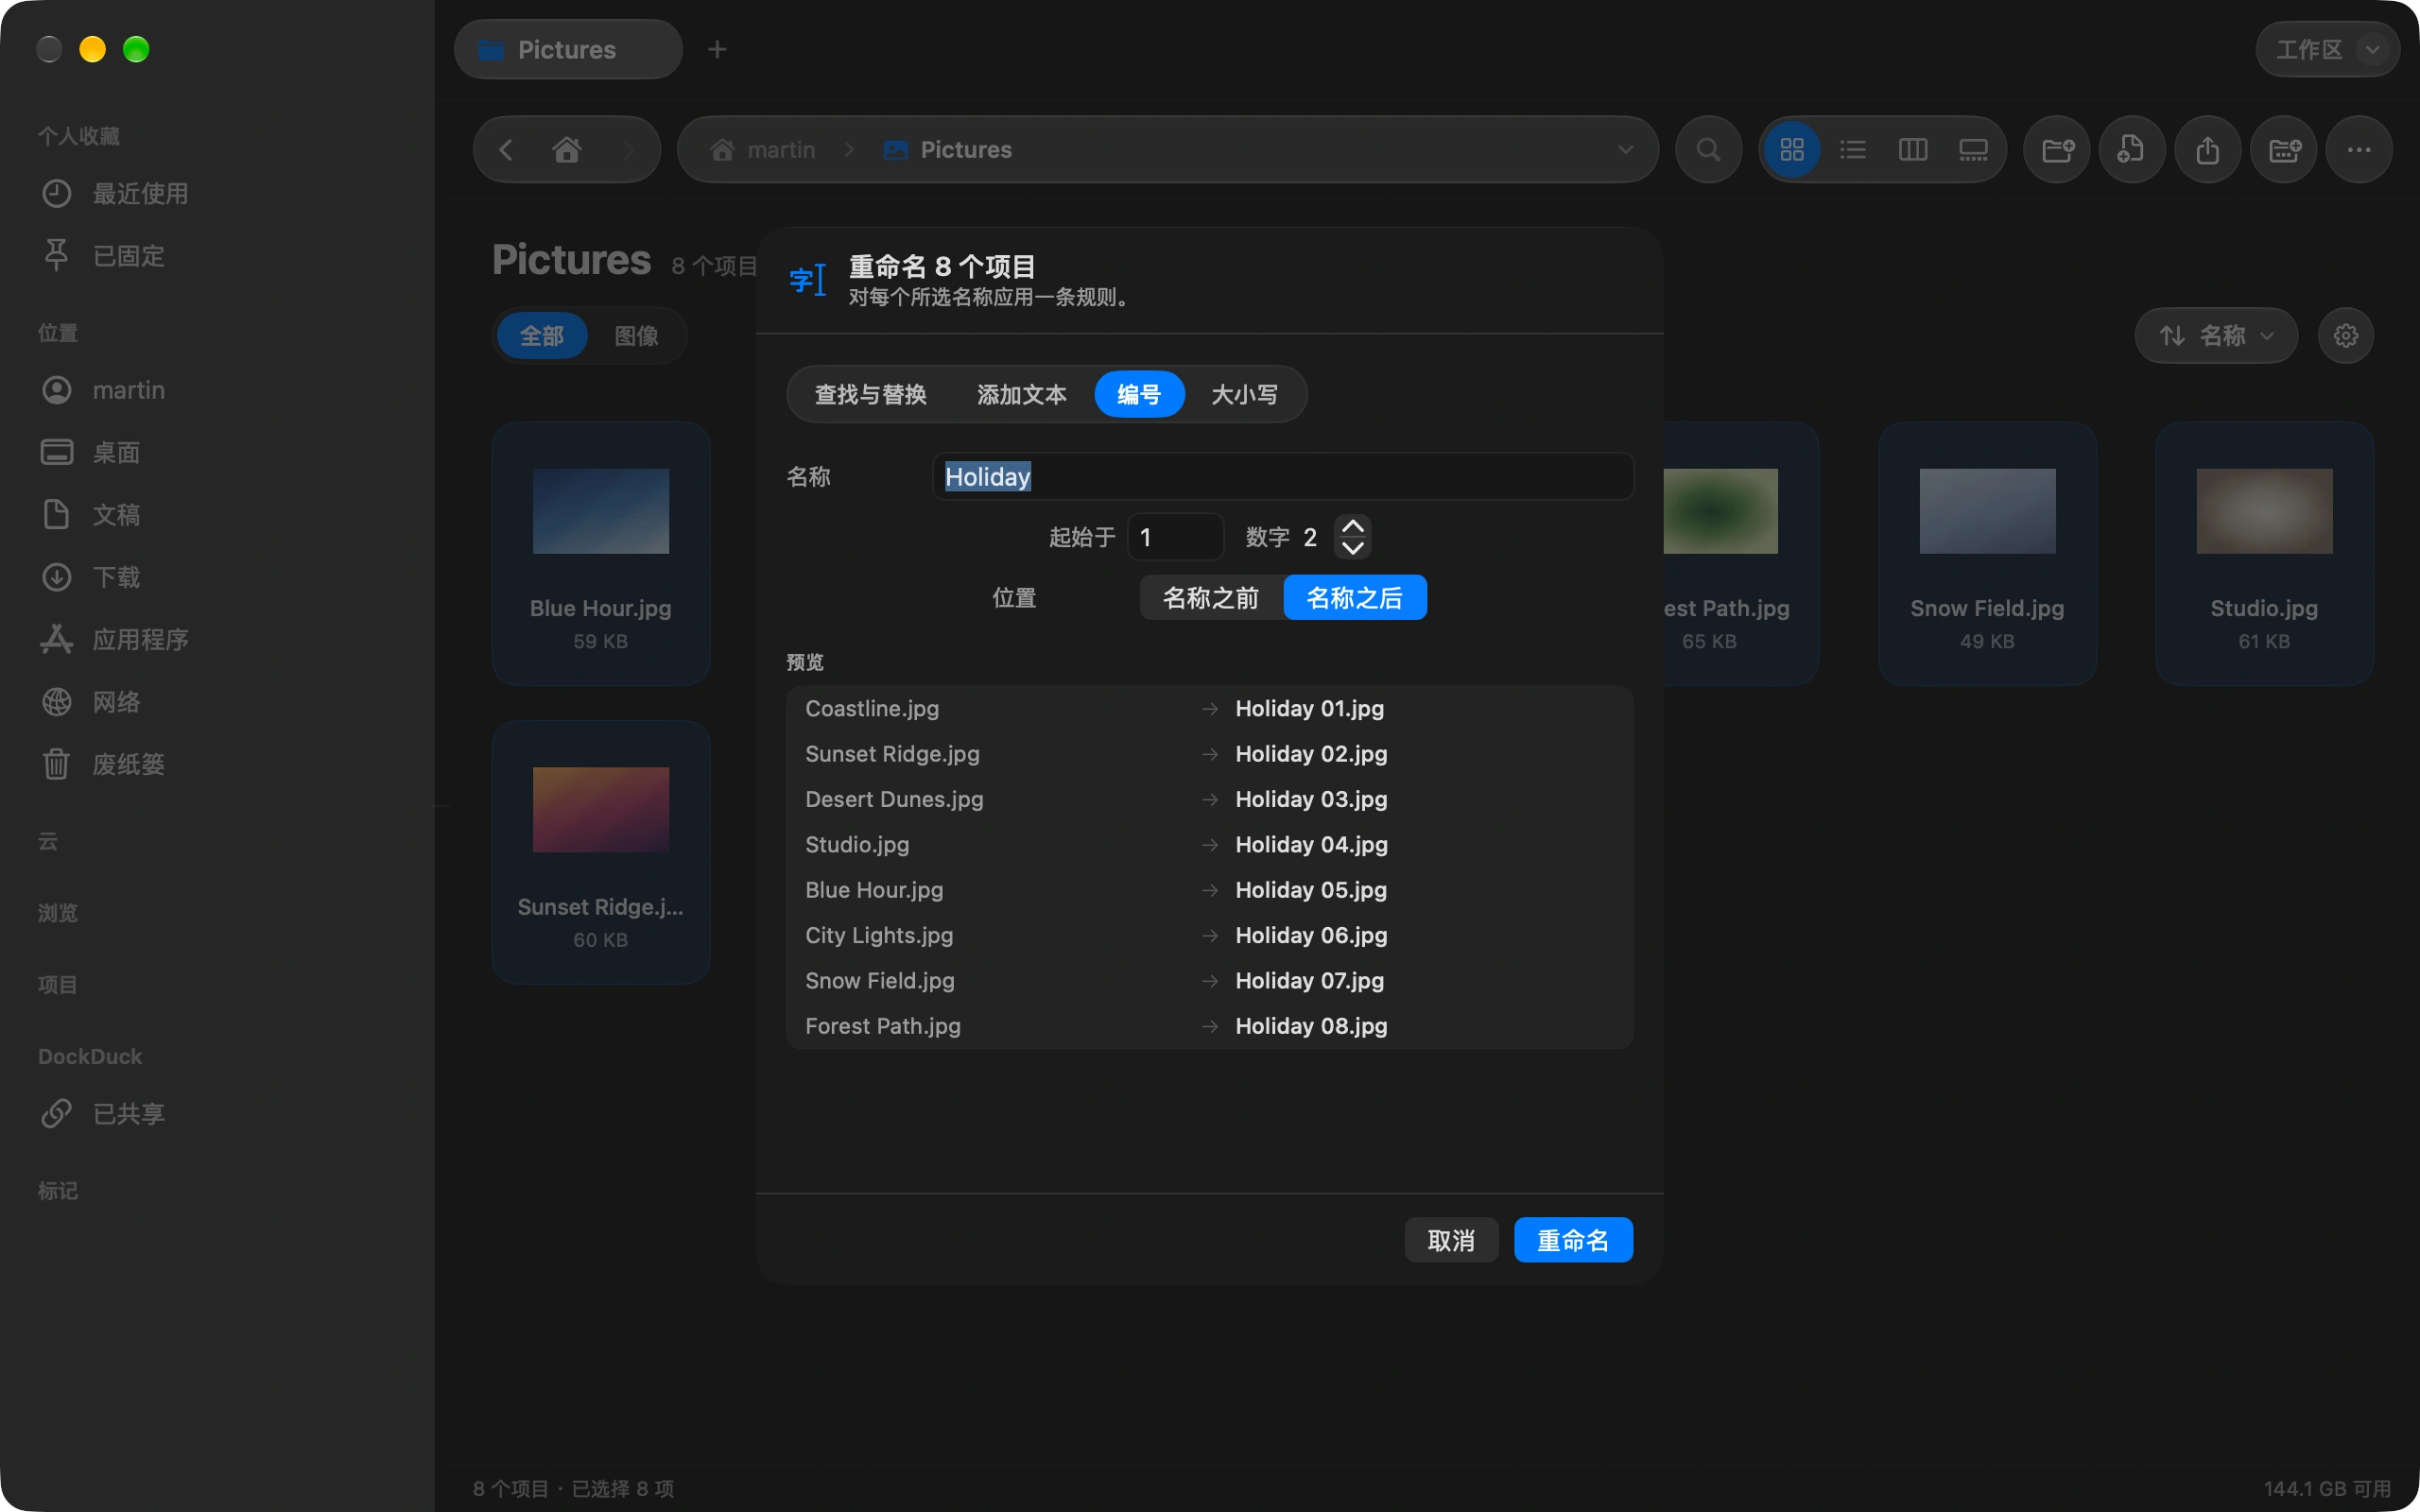Switch to 添加文本 tab
This screenshot has height=1512, width=2420.
tap(1021, 395)
